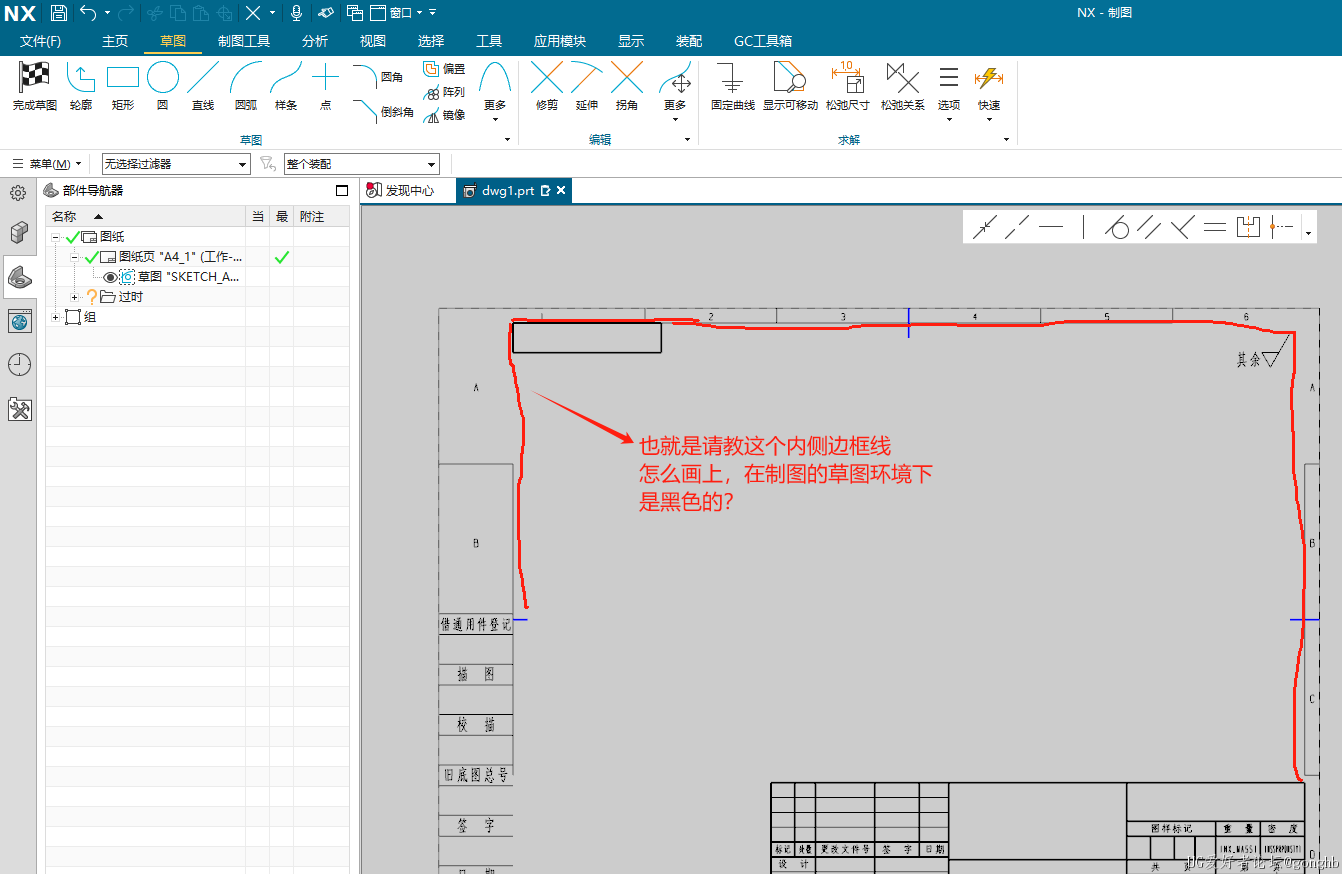Switch to the Home (主页) ribbon tab

coord(115,41)
